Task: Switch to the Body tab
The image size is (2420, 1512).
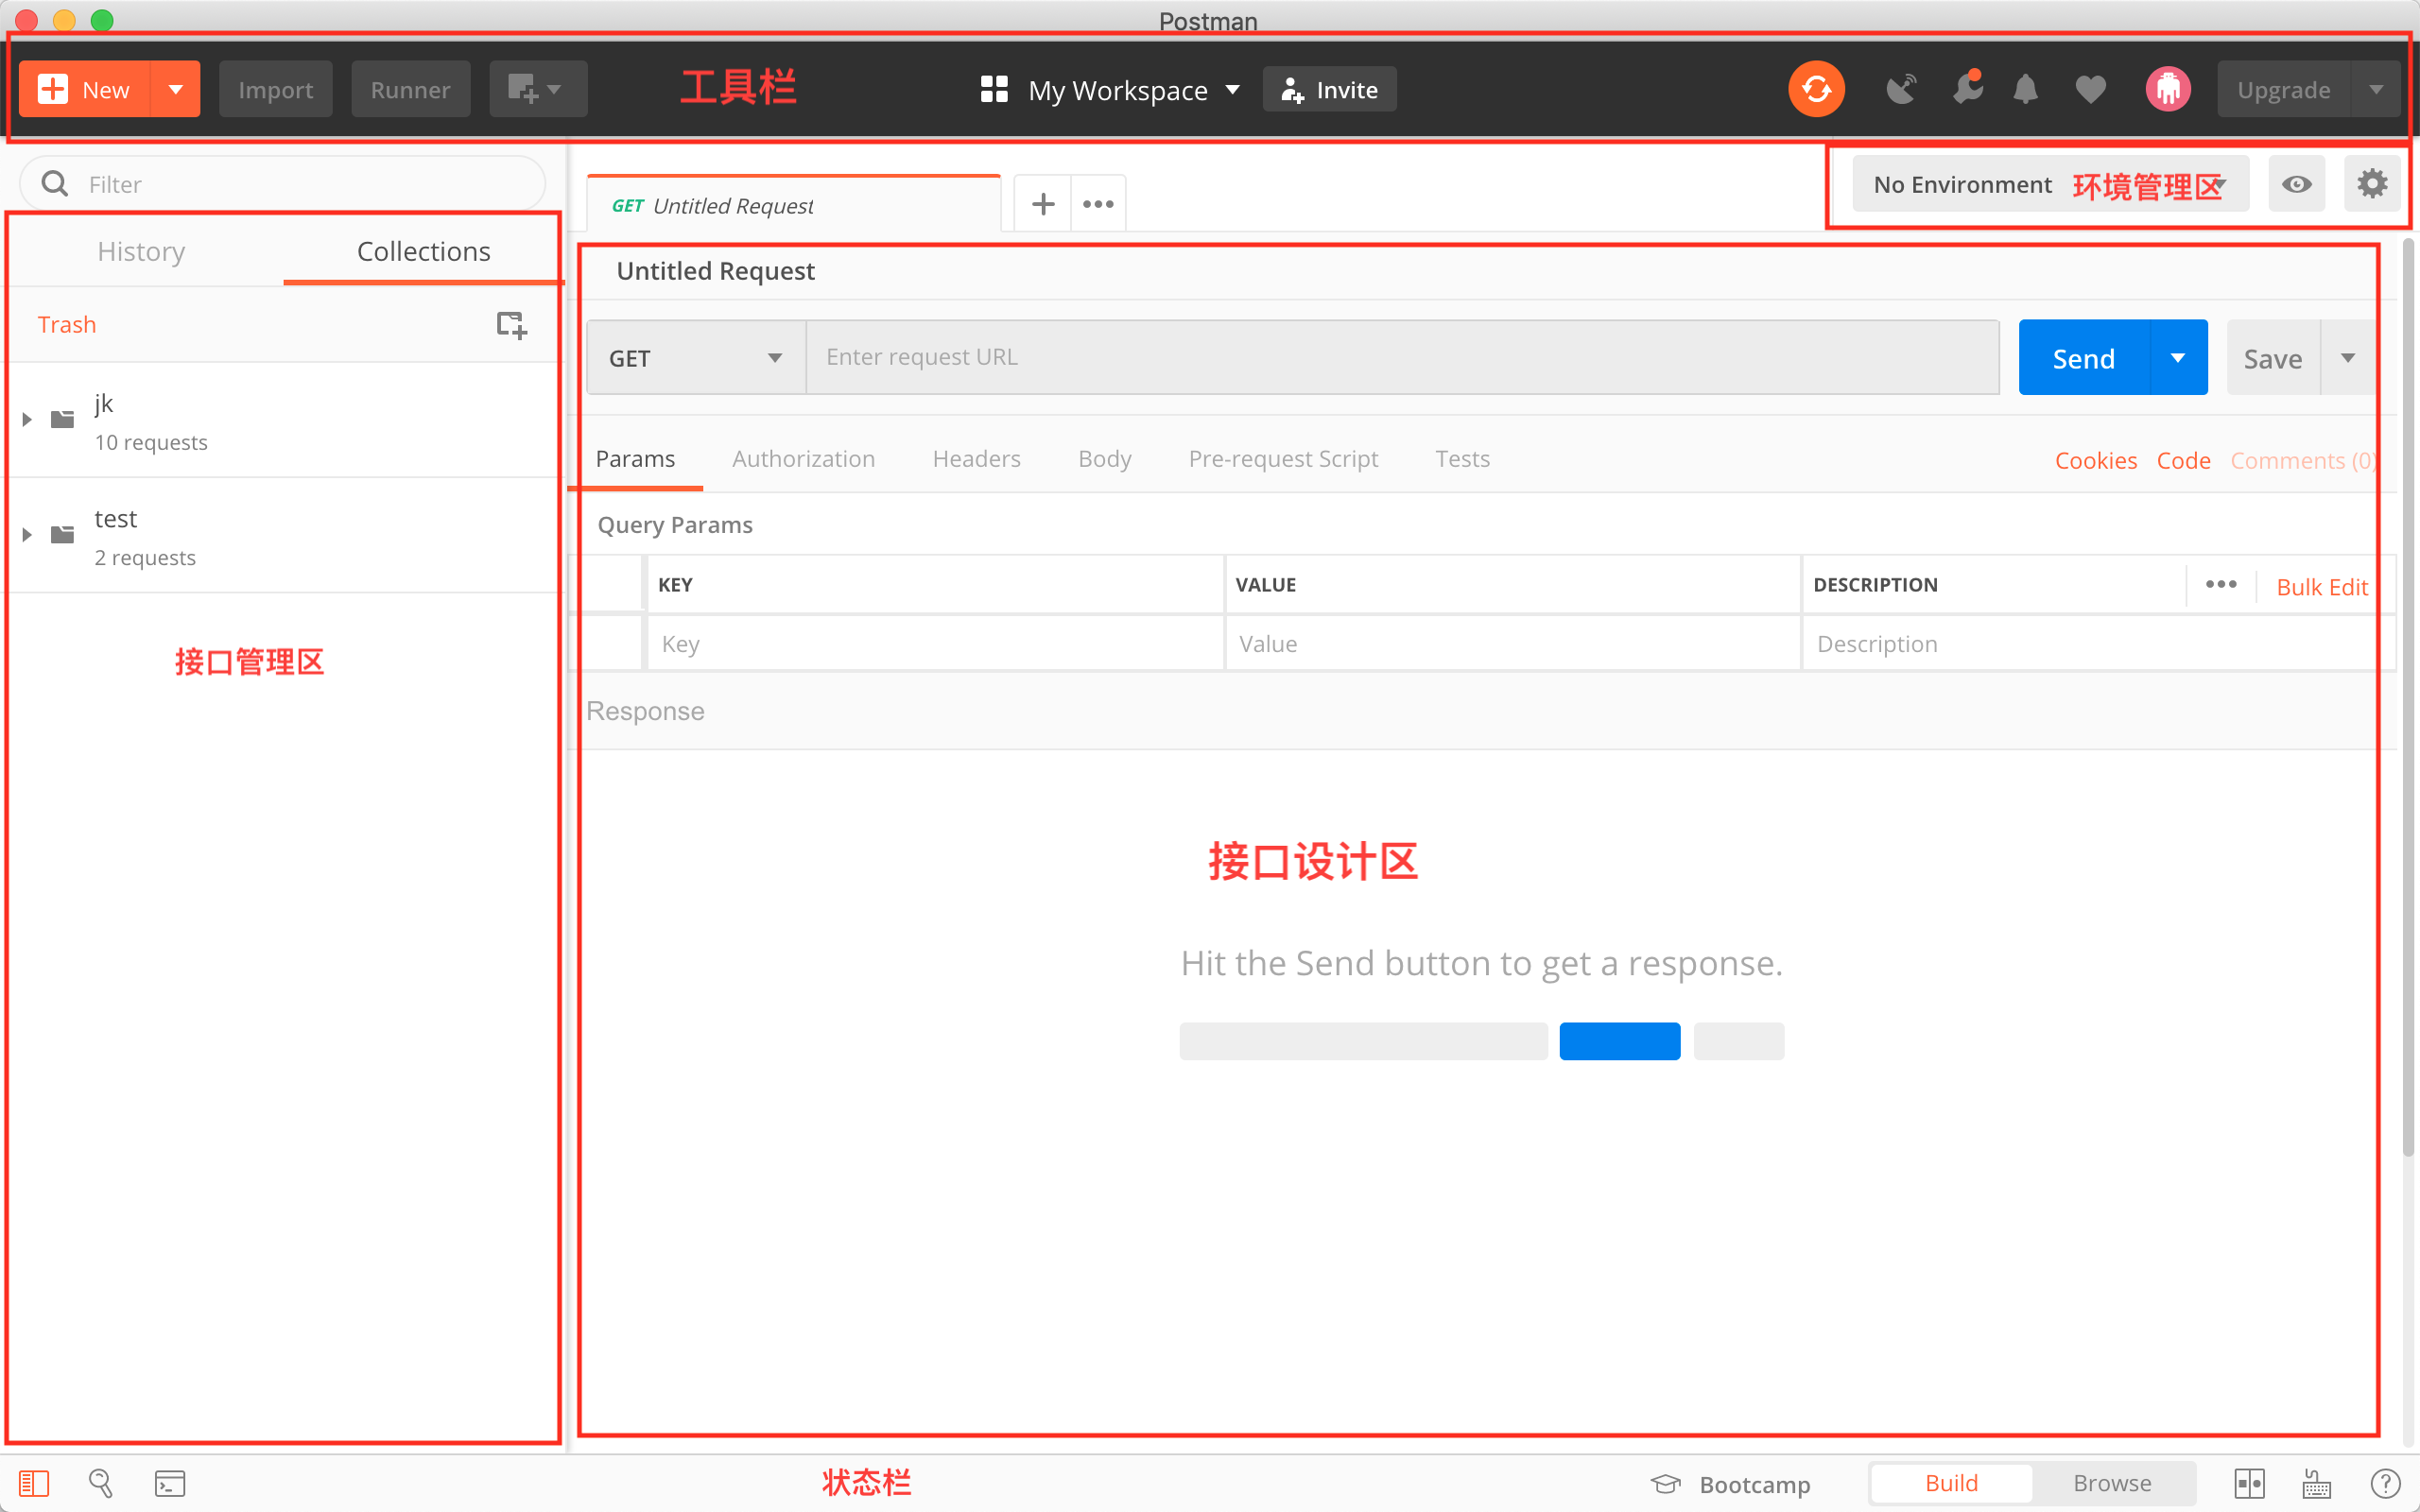Action: point(1103,456)
